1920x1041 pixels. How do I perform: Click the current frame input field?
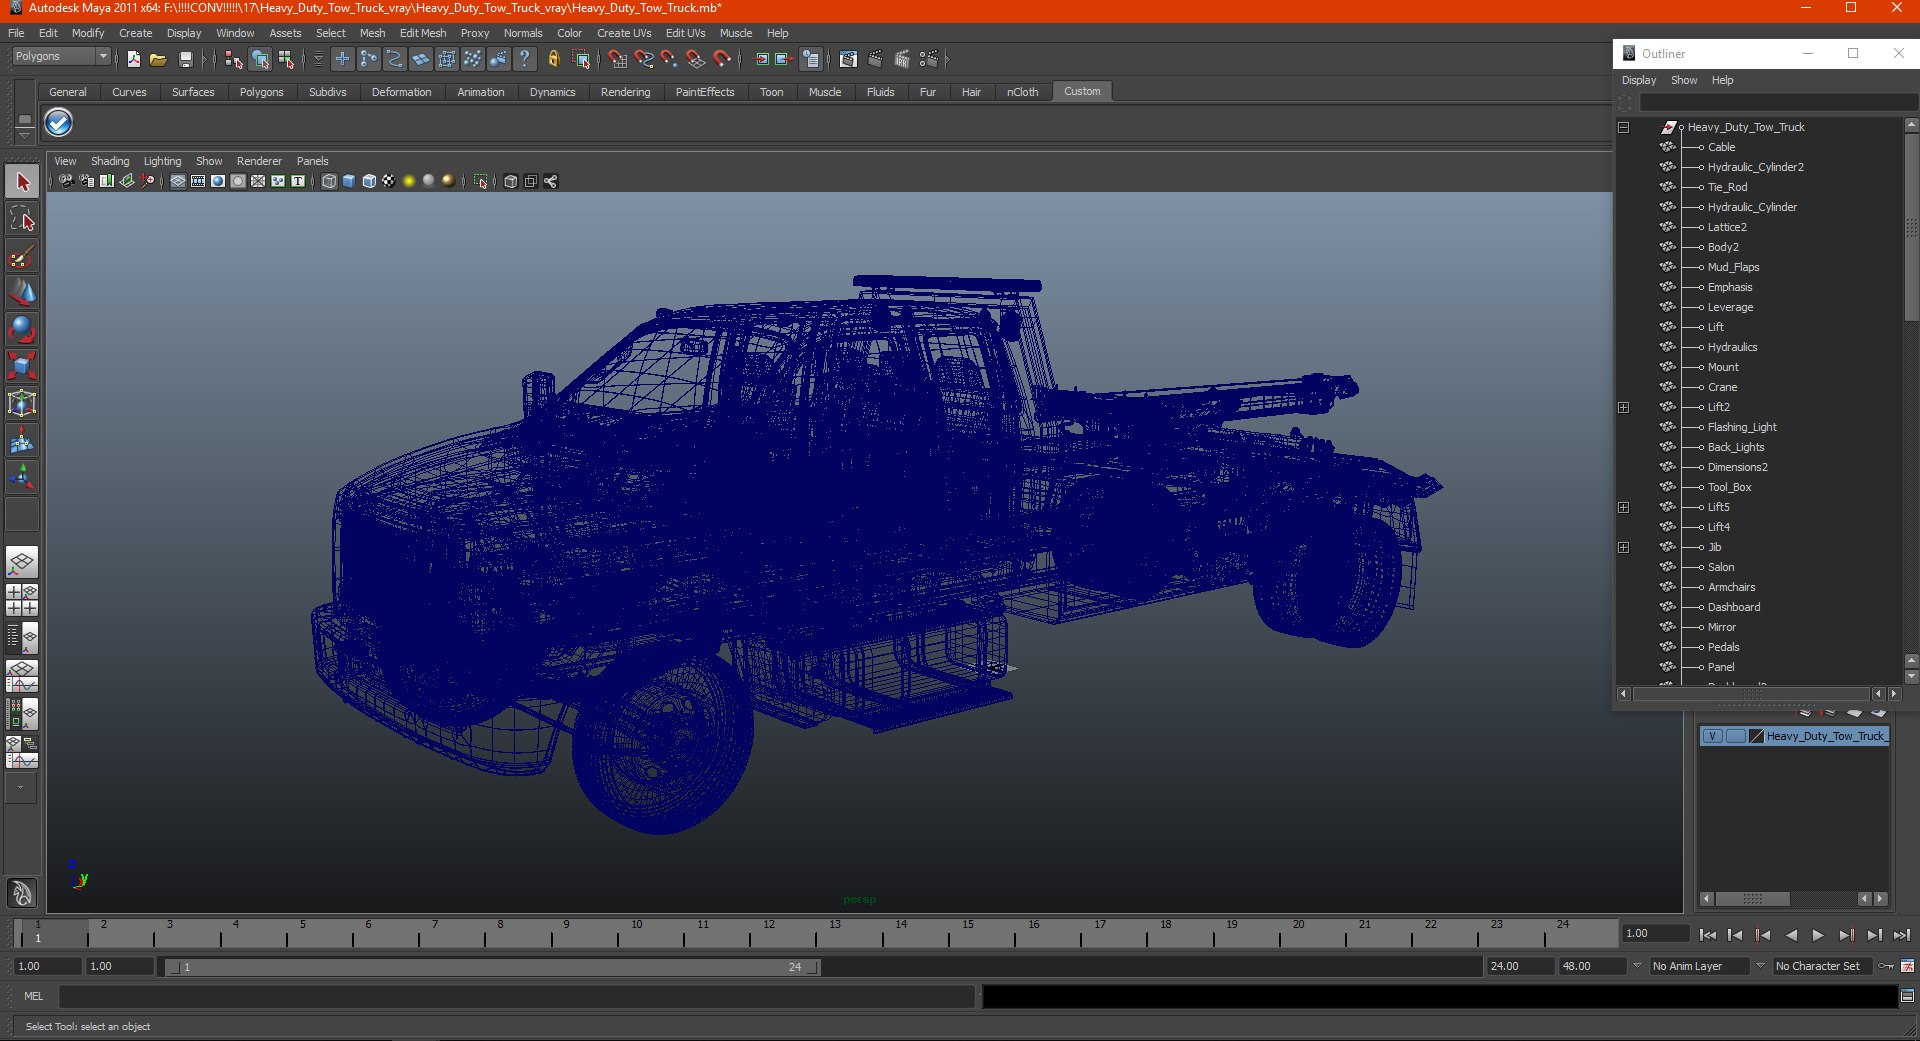1655,933
